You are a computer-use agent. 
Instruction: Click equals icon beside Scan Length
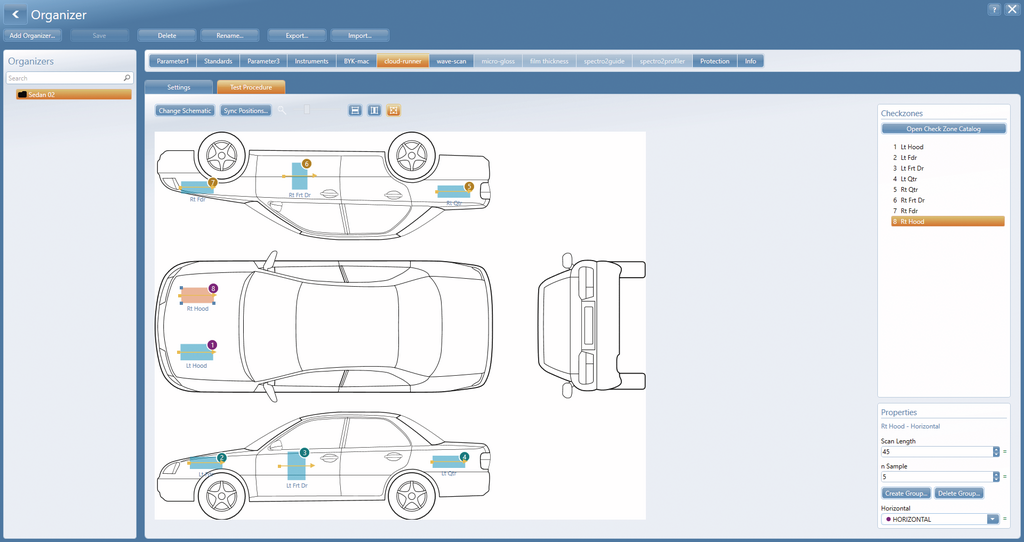coord(1005,451)
